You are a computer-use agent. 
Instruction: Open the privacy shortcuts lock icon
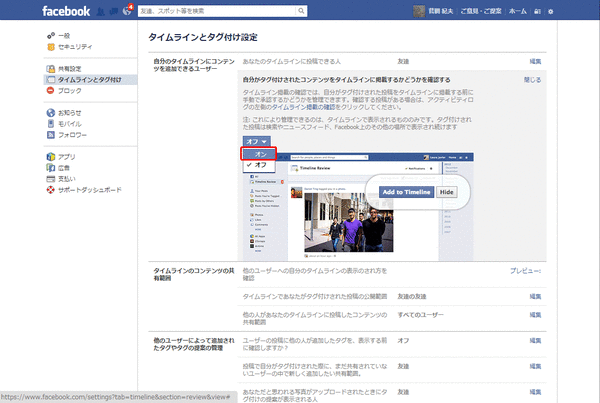(x=538, y=11)
